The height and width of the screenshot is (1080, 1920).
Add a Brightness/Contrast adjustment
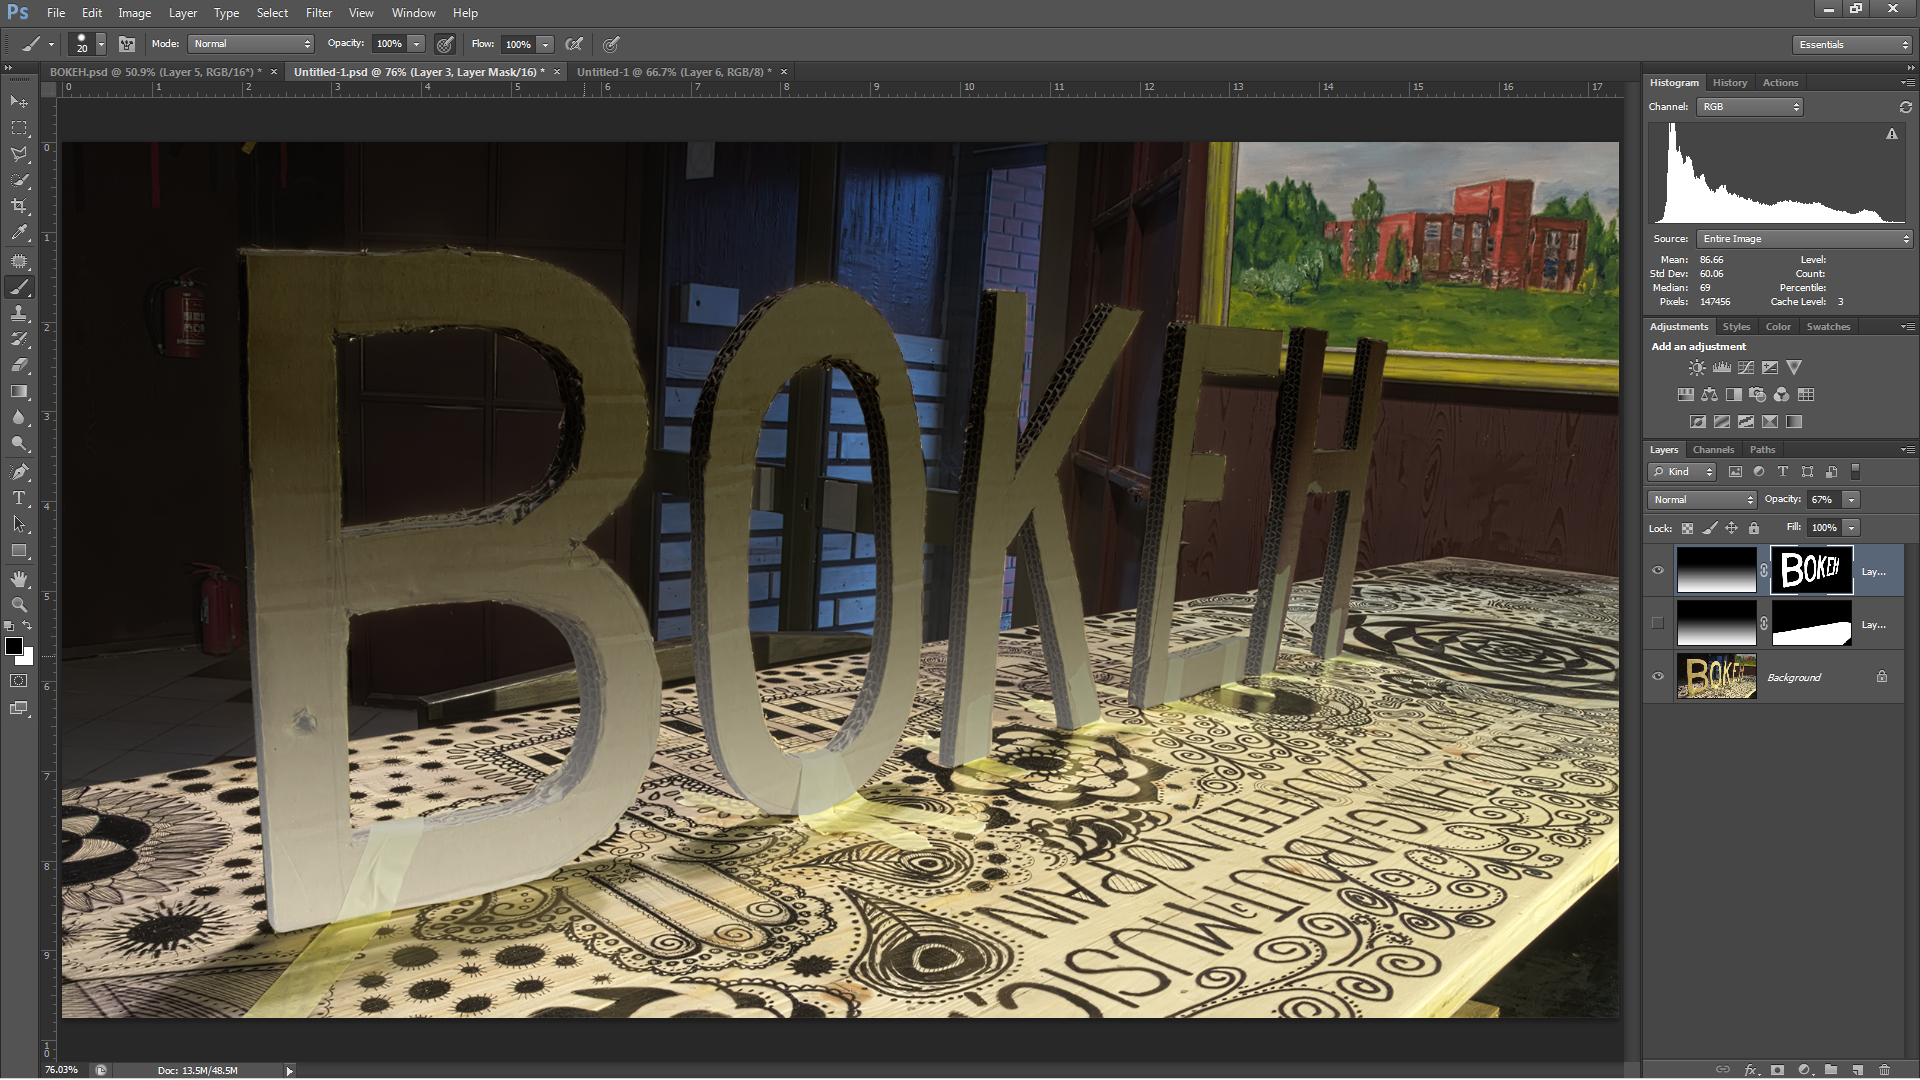[x=1697, y=368]
